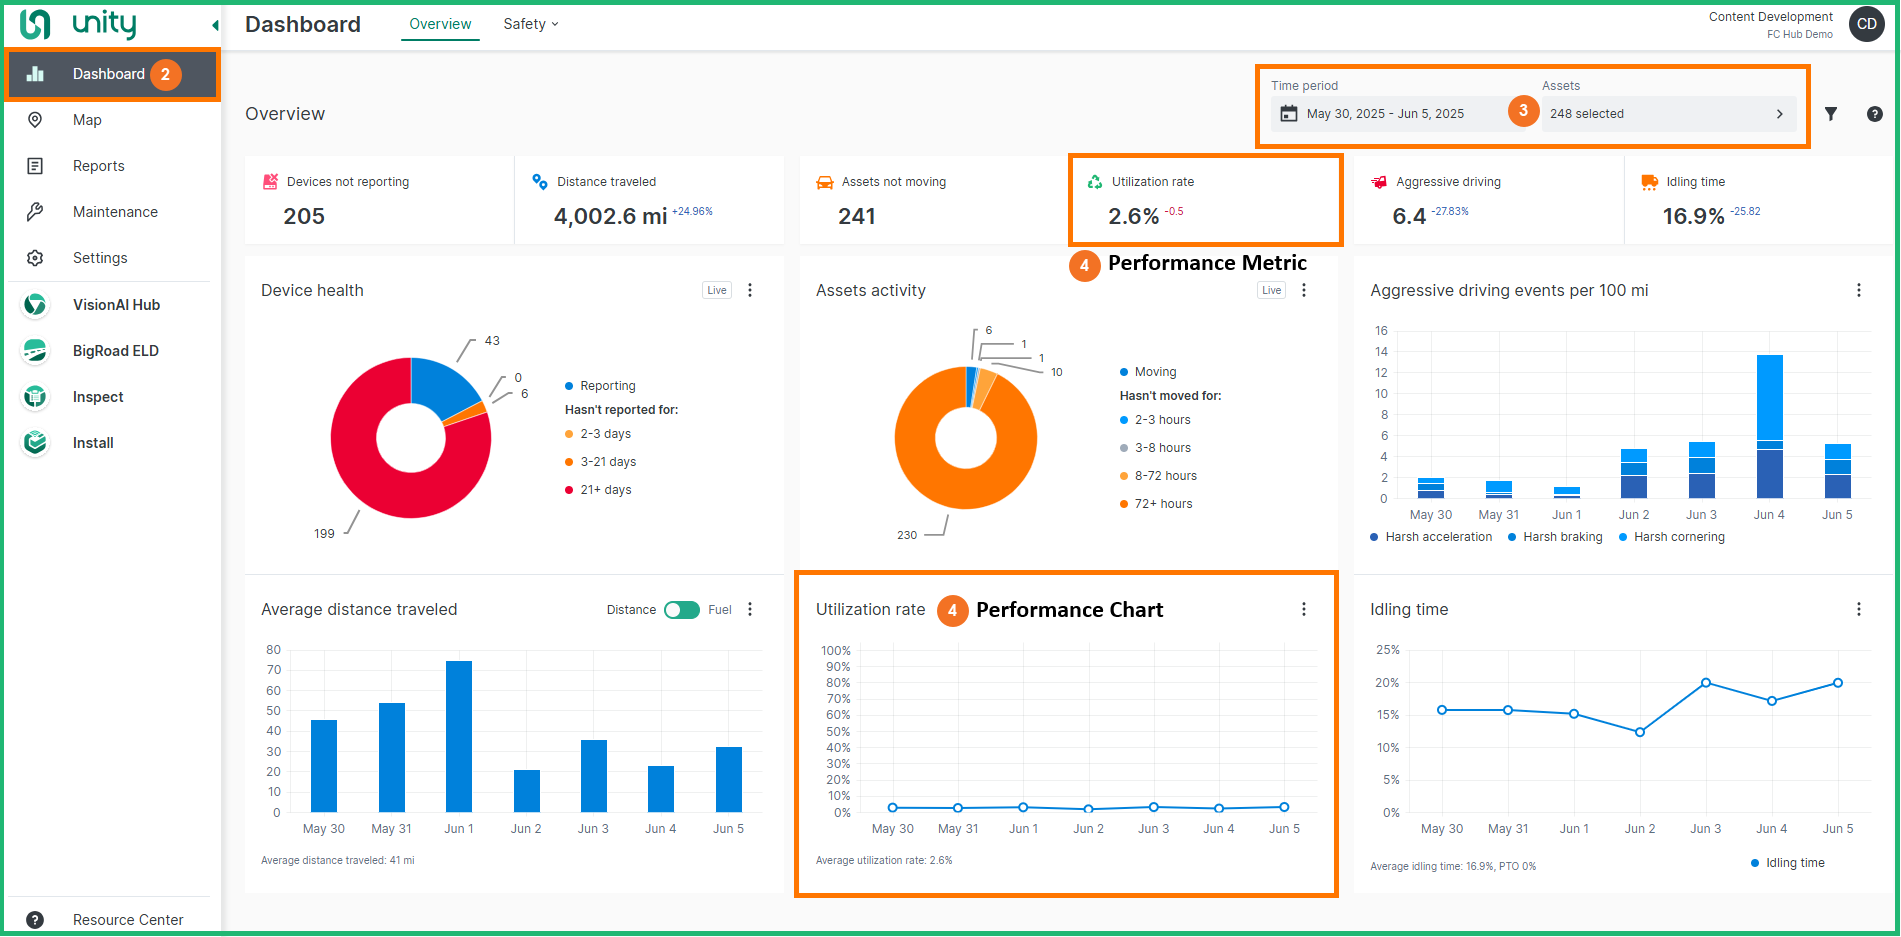This screenshot has height=937, width=1901.
Task: Click the Live badge on Assets activity
Action: click(x=1271, y=289)
